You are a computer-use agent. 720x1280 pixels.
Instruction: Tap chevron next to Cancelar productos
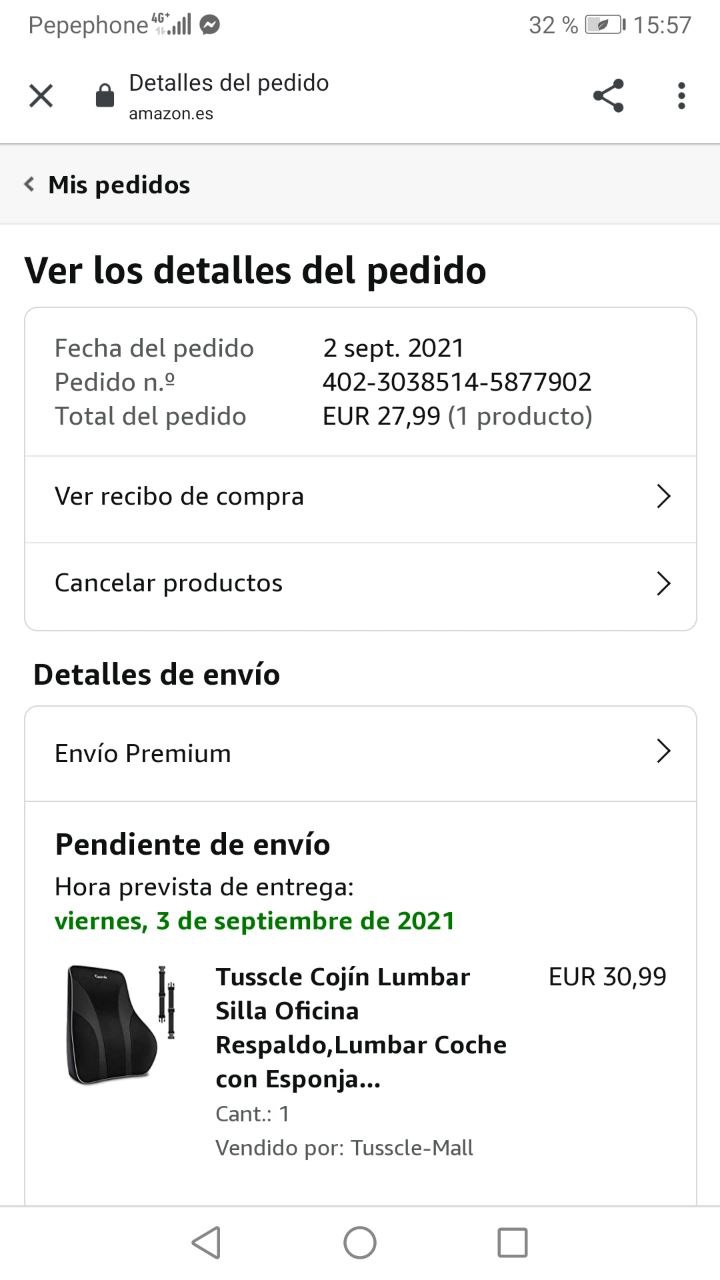point(663,583)
